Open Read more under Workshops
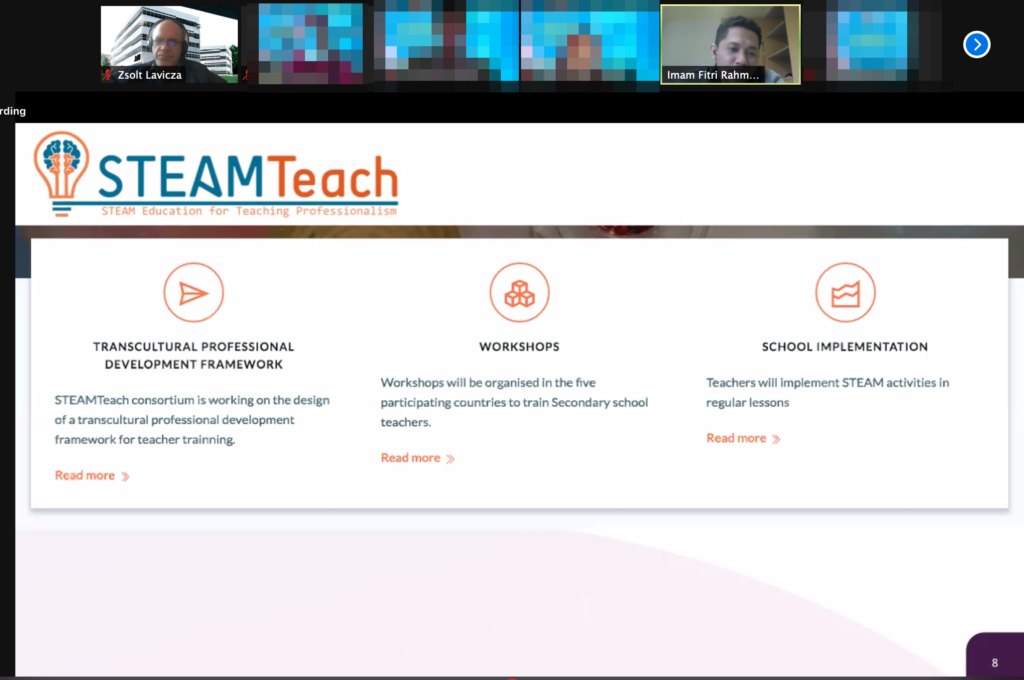The image size is (1024, 680). tap(410, 458)
